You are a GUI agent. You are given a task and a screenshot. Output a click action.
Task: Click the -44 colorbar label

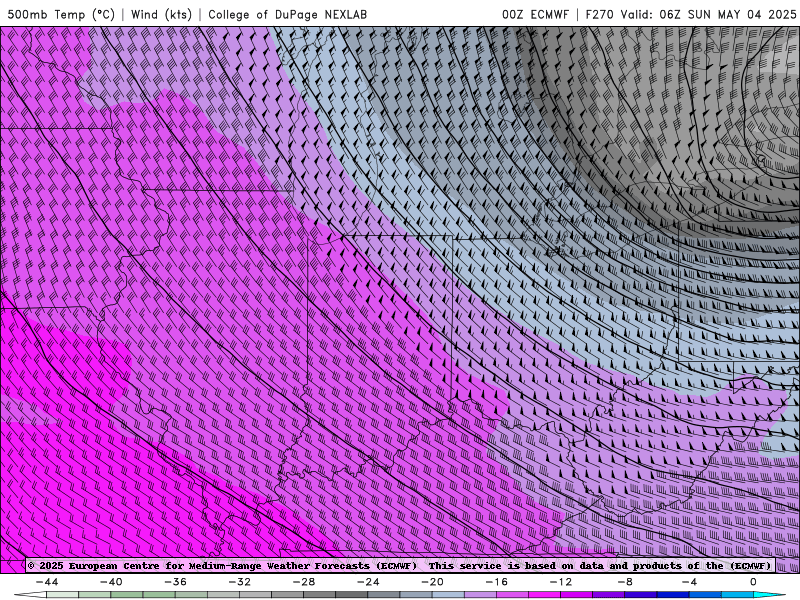(47, 582)
